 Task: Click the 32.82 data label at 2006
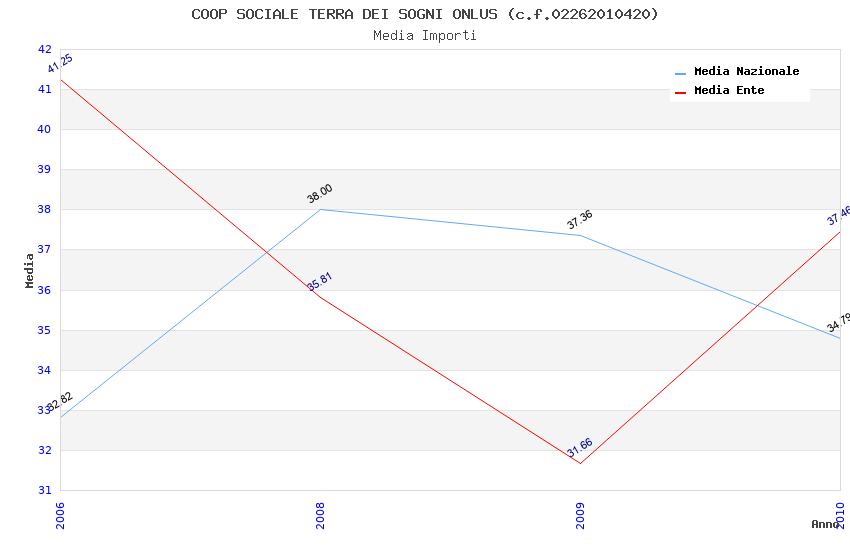click(x=60, y=402)
